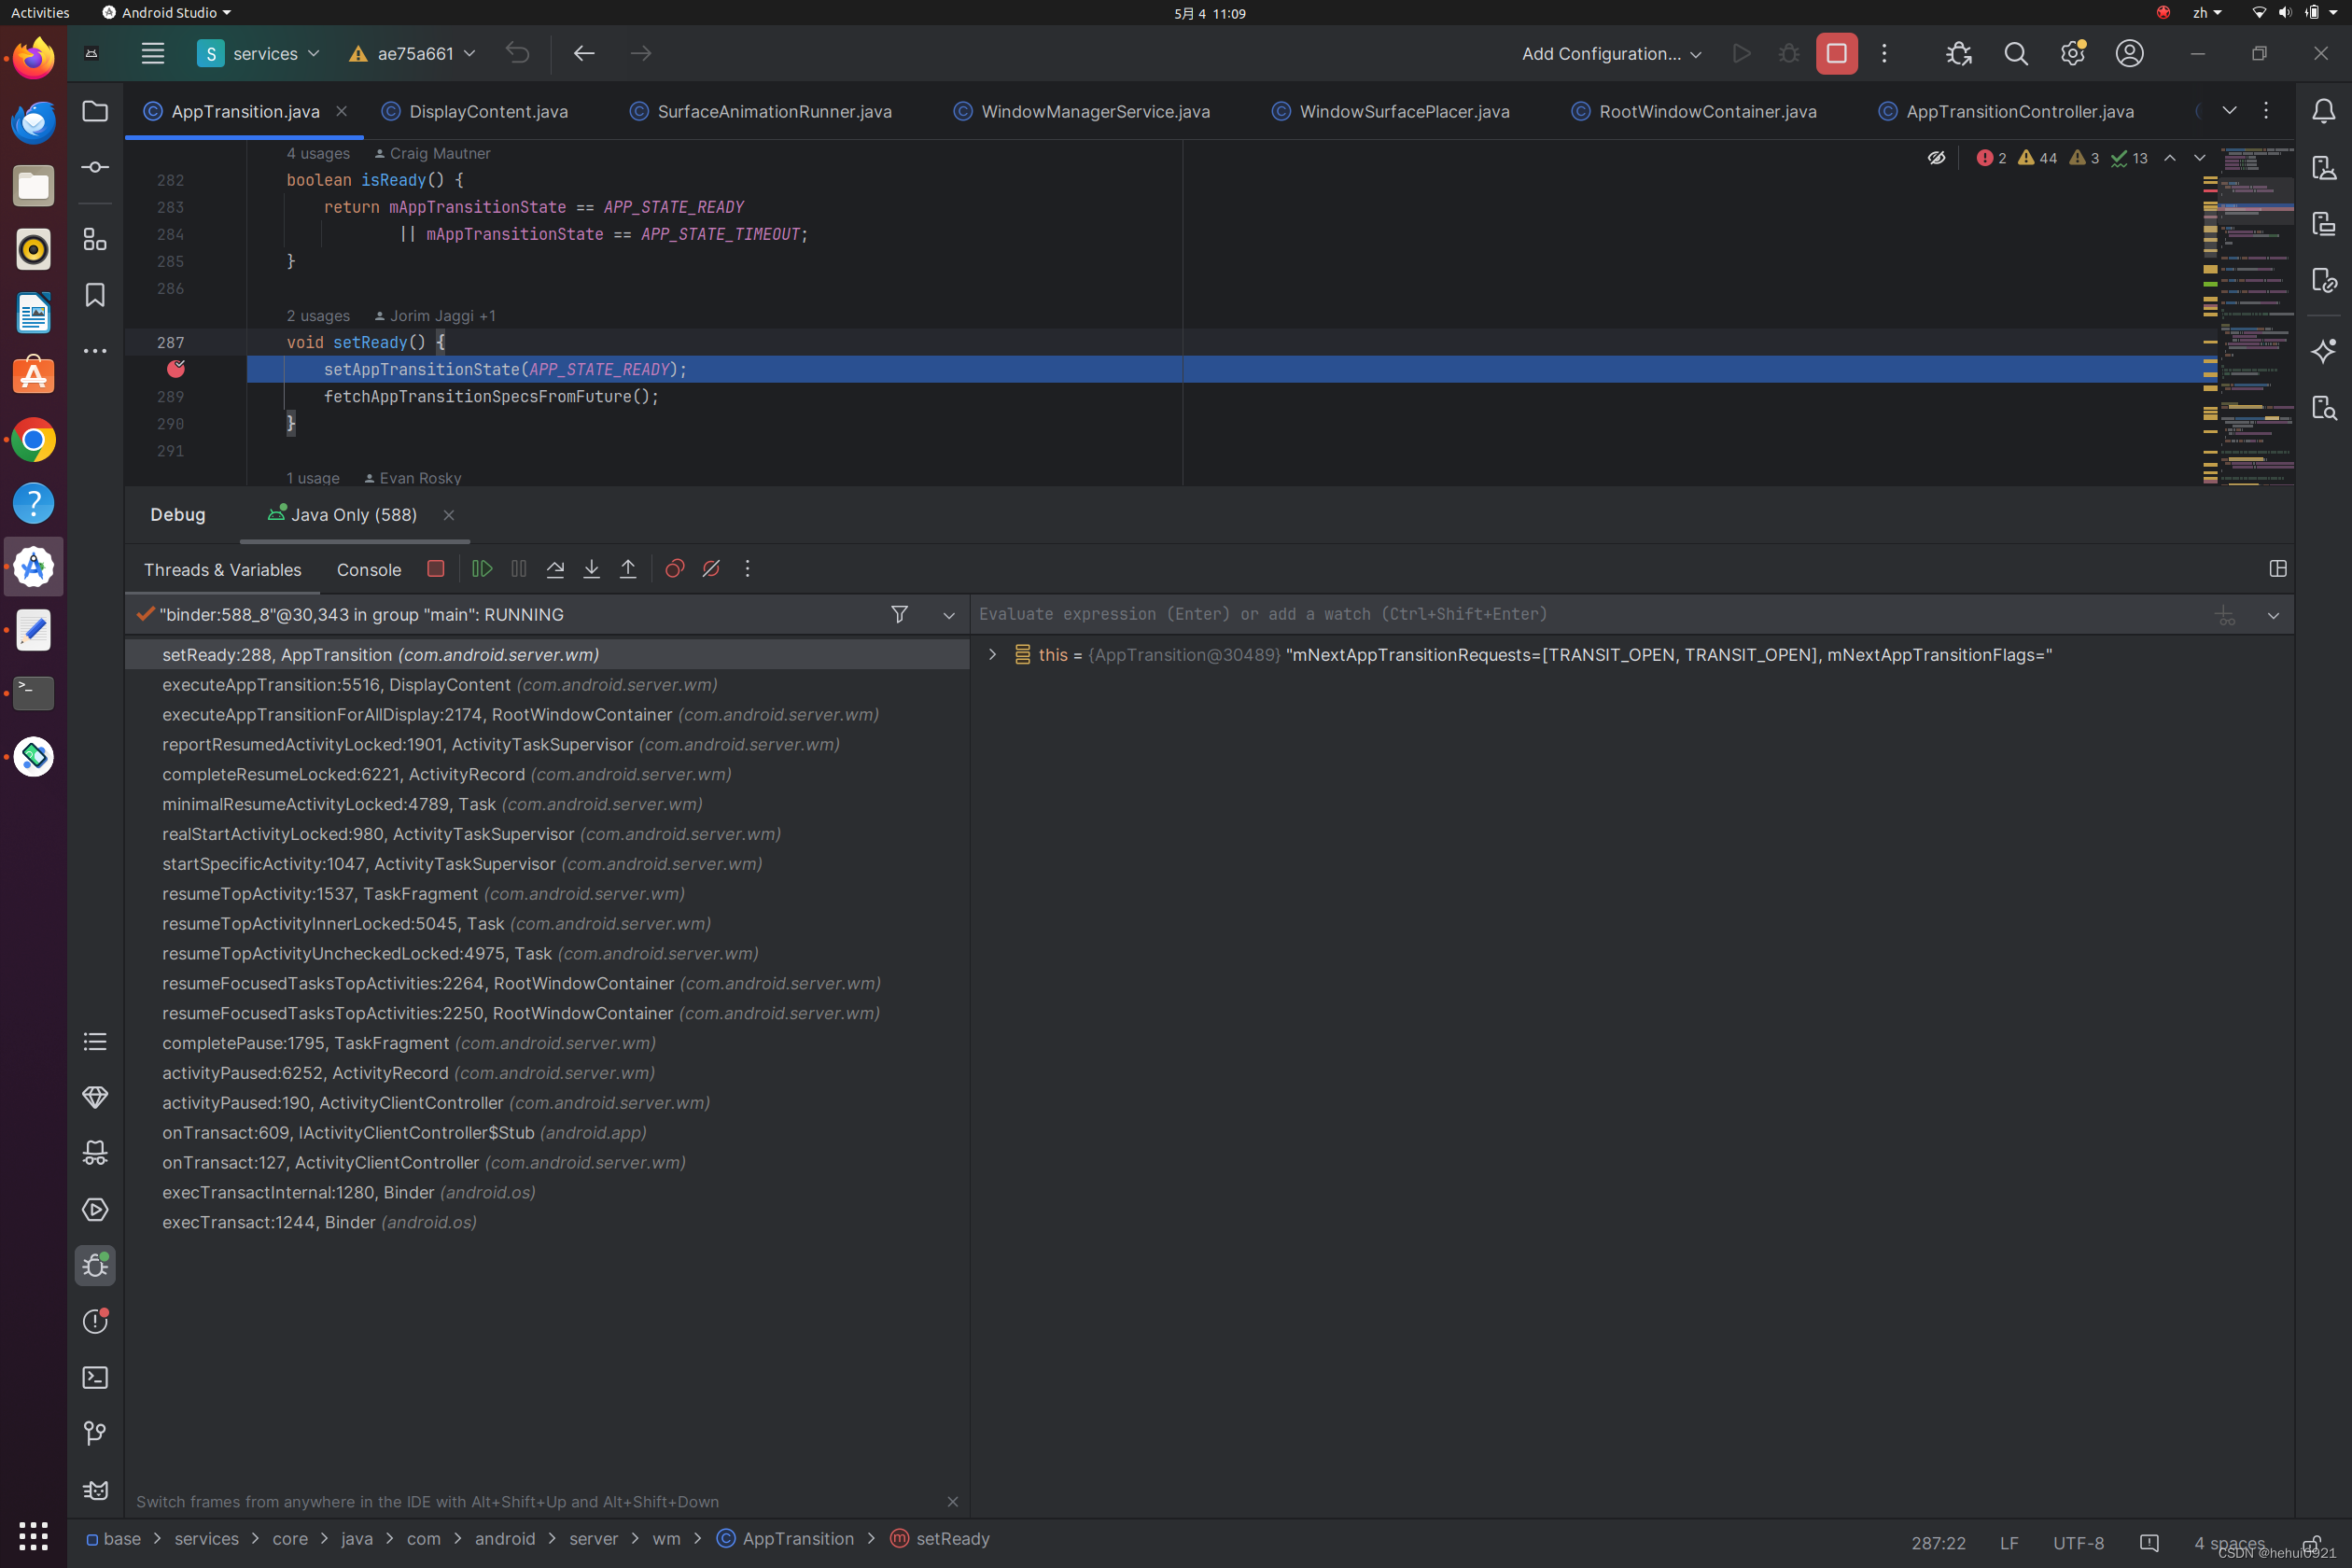Click the LF line separator widget
The width and height of the screenshot is (2352, 1568).
click(x=2009, y=1542)
